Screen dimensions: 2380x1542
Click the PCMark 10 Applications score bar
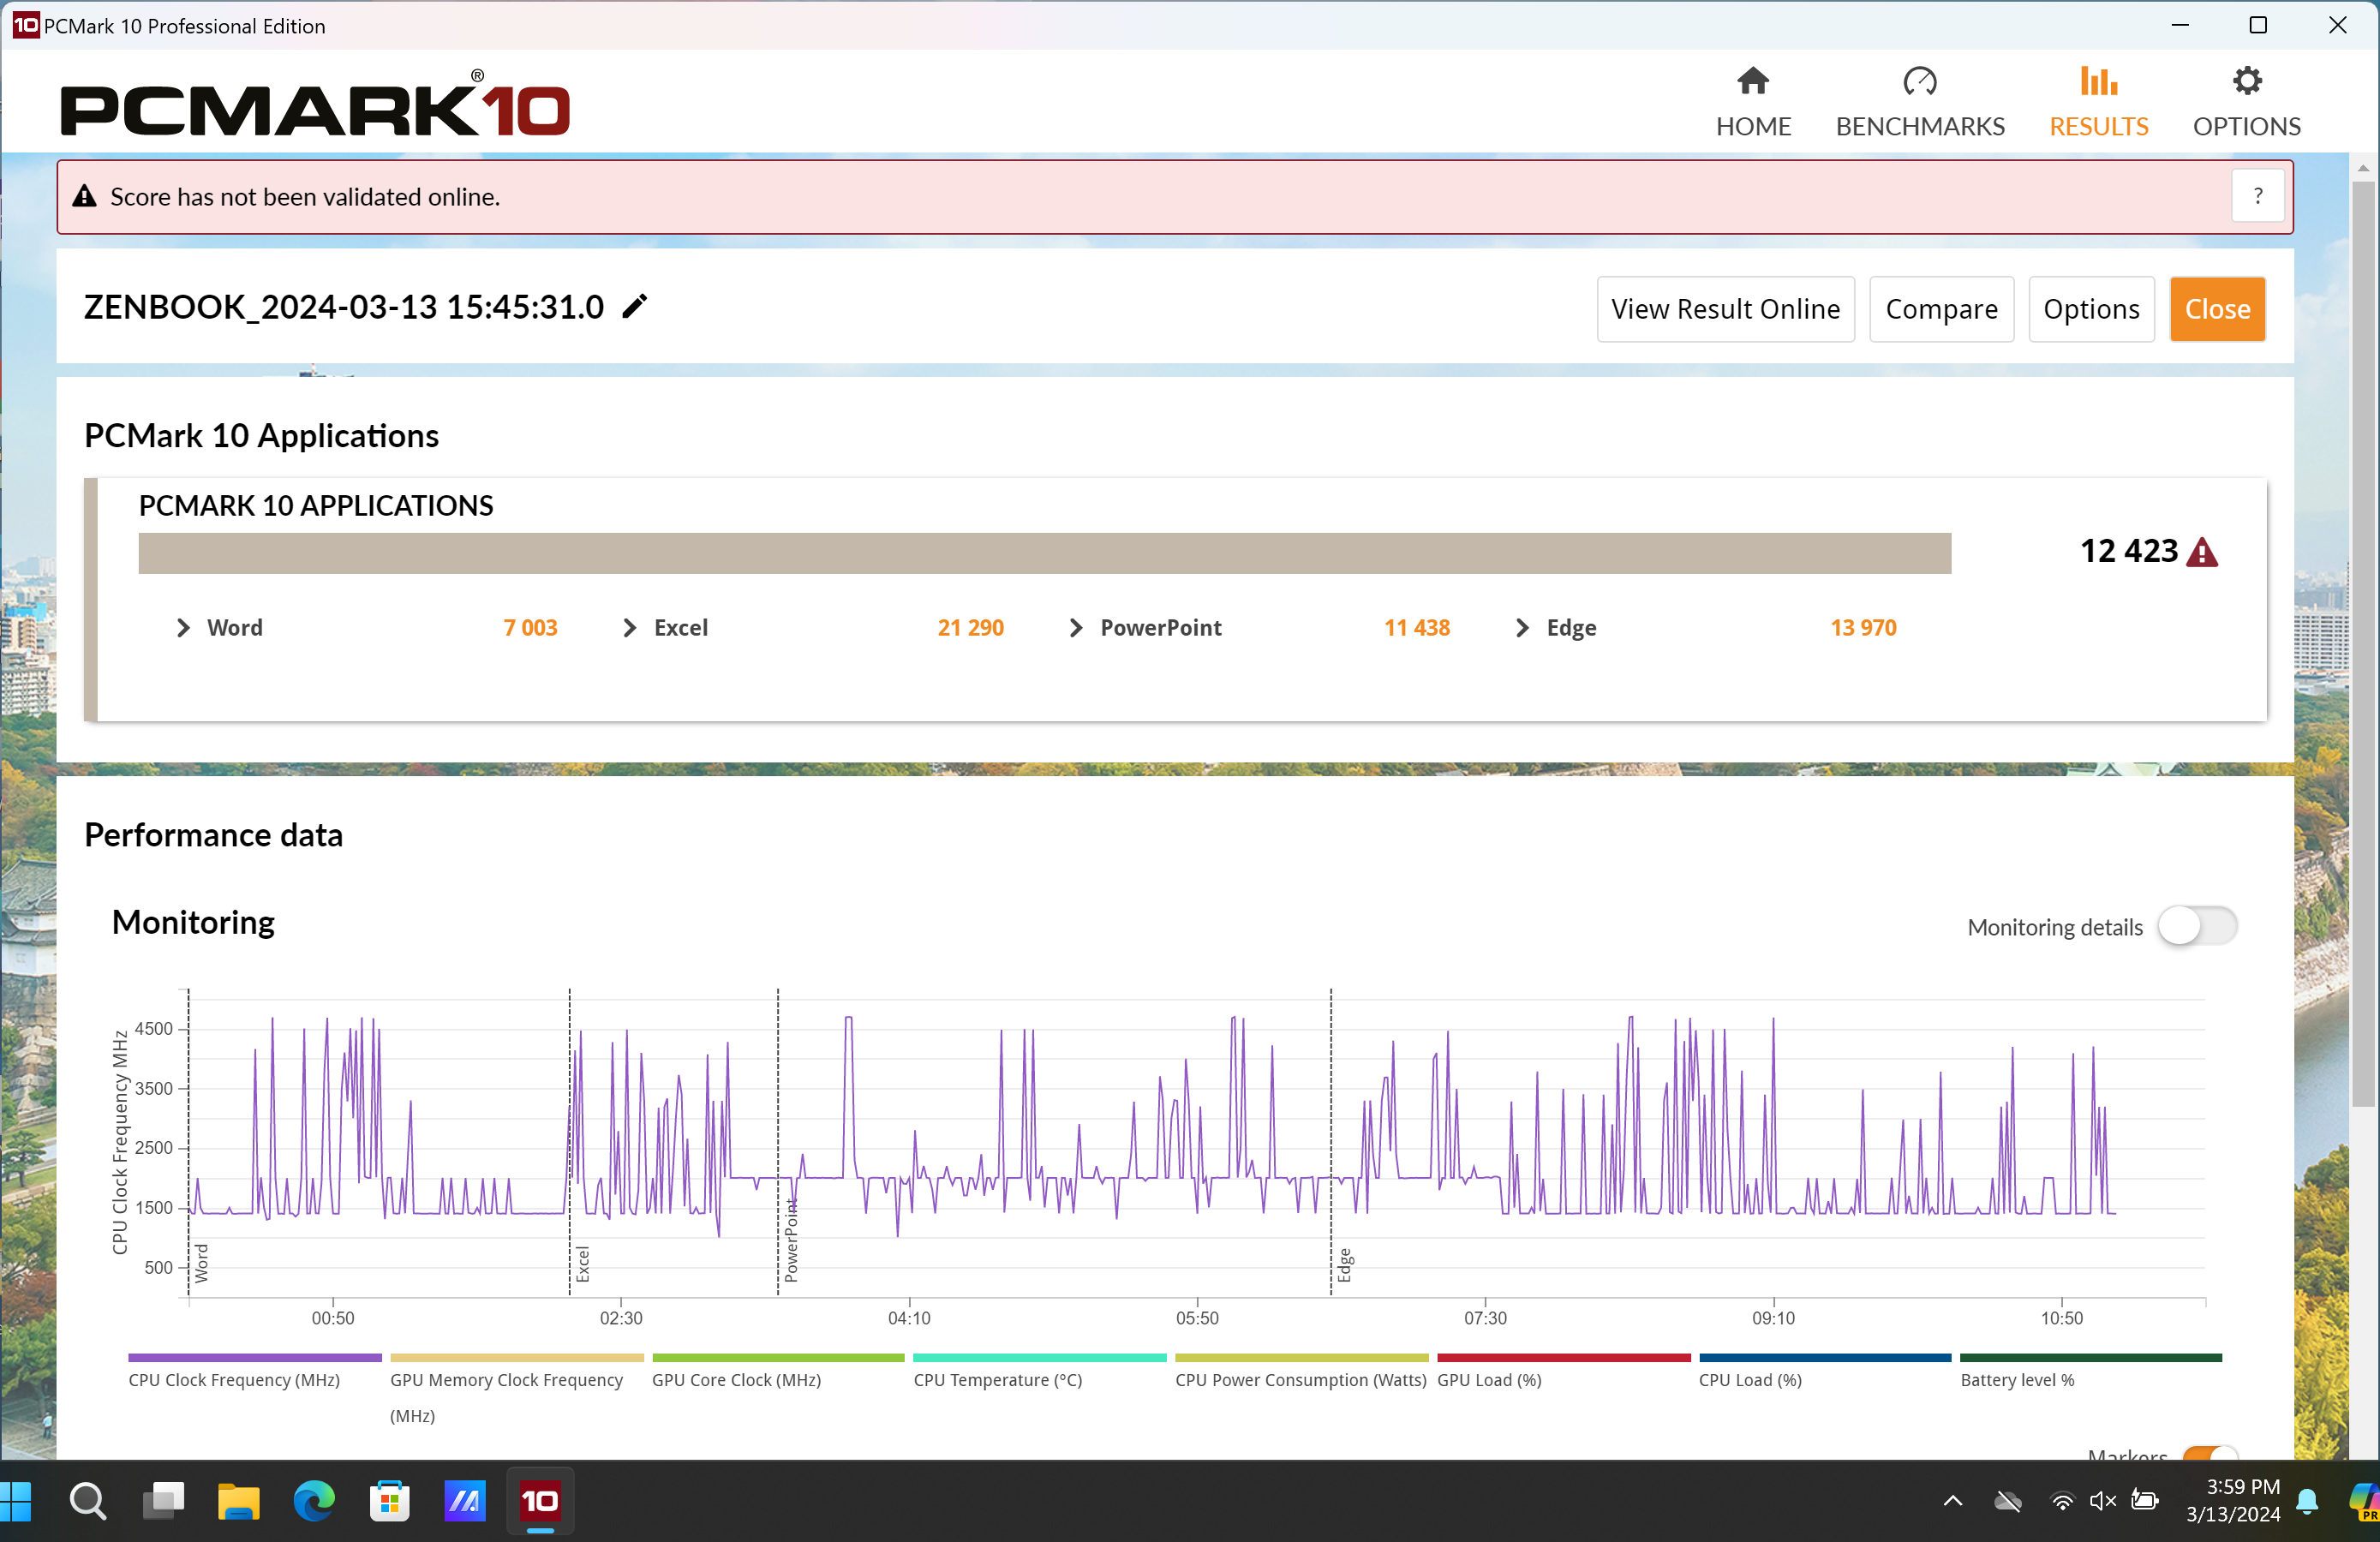(x=1044, y=553)
